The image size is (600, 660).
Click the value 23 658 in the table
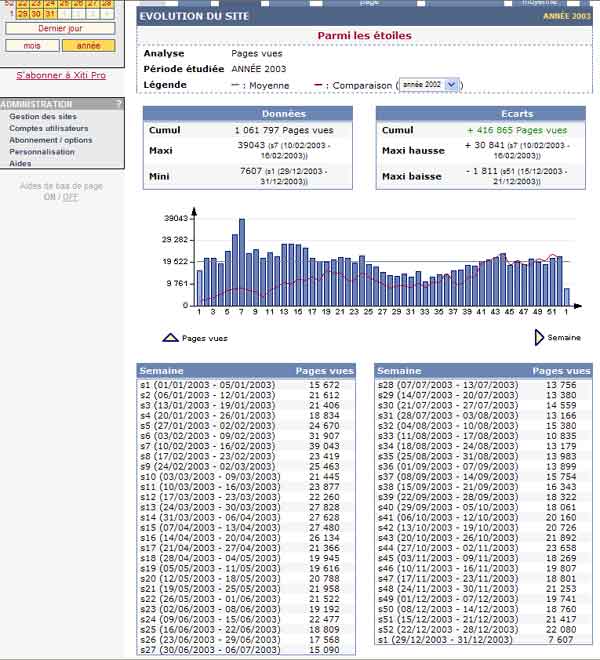[x=561, y=548]
